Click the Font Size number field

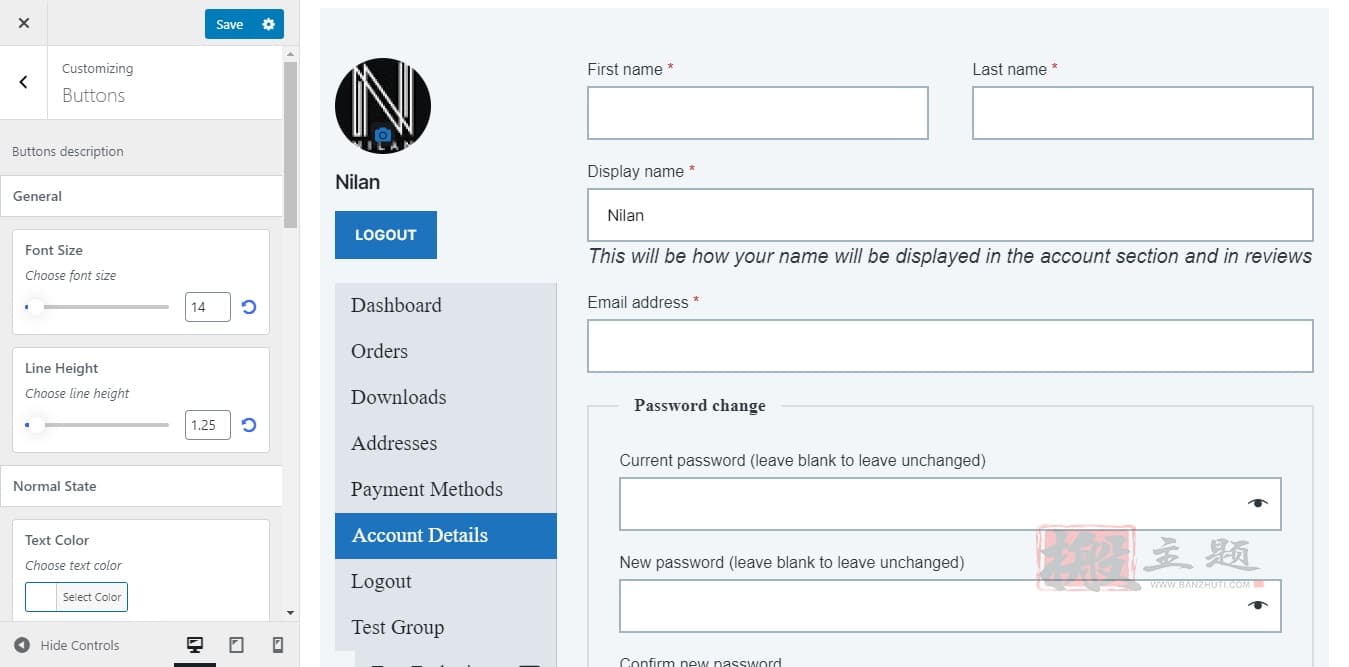208,307
